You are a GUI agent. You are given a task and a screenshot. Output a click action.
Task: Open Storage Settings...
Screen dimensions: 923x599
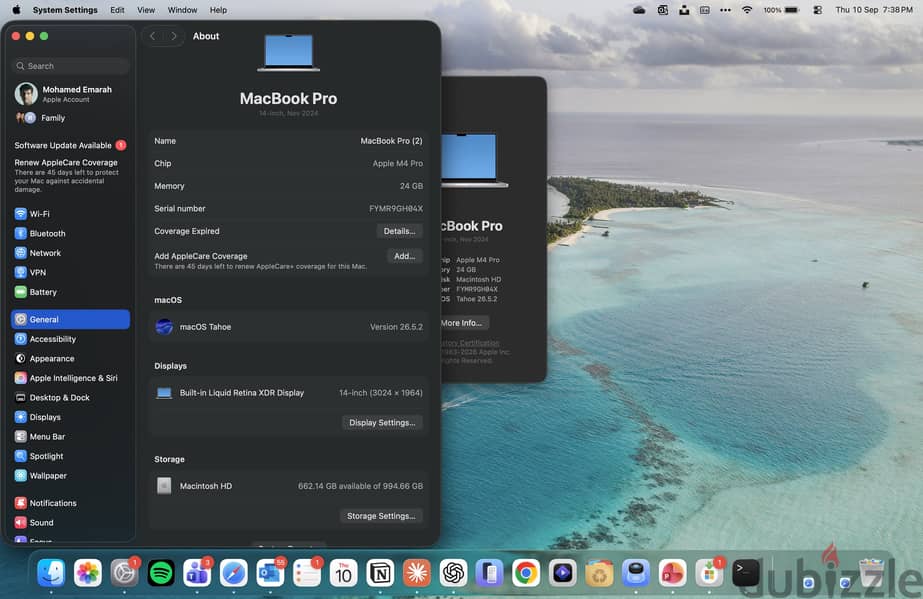pos(381,515)
